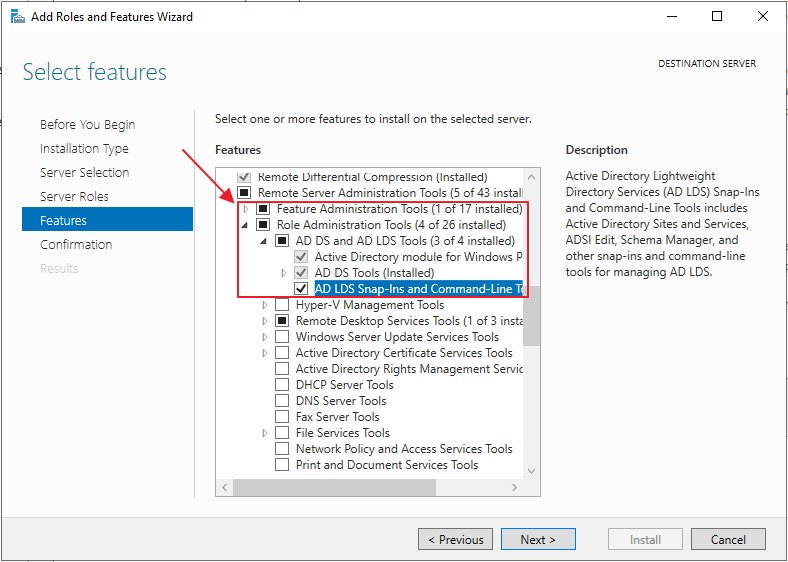Click the wizard icon in title bar

coord(15,17)
